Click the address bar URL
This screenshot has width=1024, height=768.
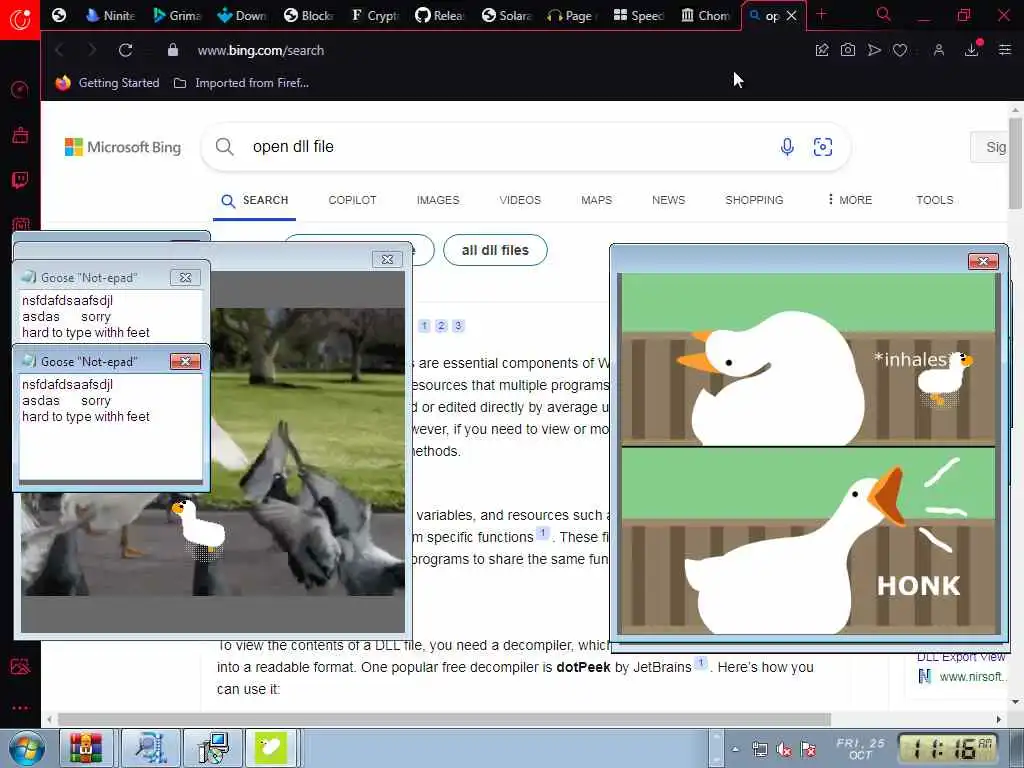261,50
